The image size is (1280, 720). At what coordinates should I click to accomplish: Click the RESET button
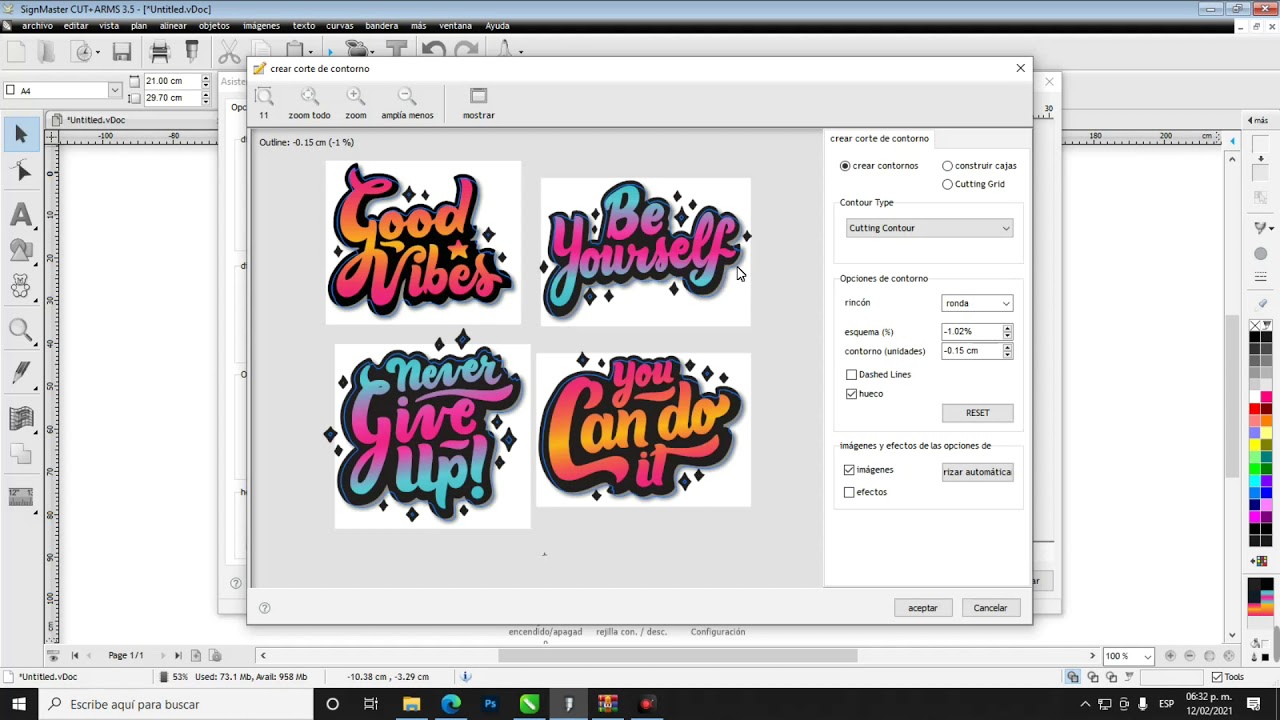click(977, 413)
